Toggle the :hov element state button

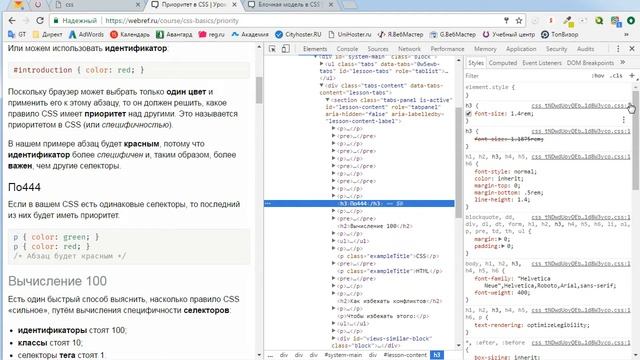[598, 76]
